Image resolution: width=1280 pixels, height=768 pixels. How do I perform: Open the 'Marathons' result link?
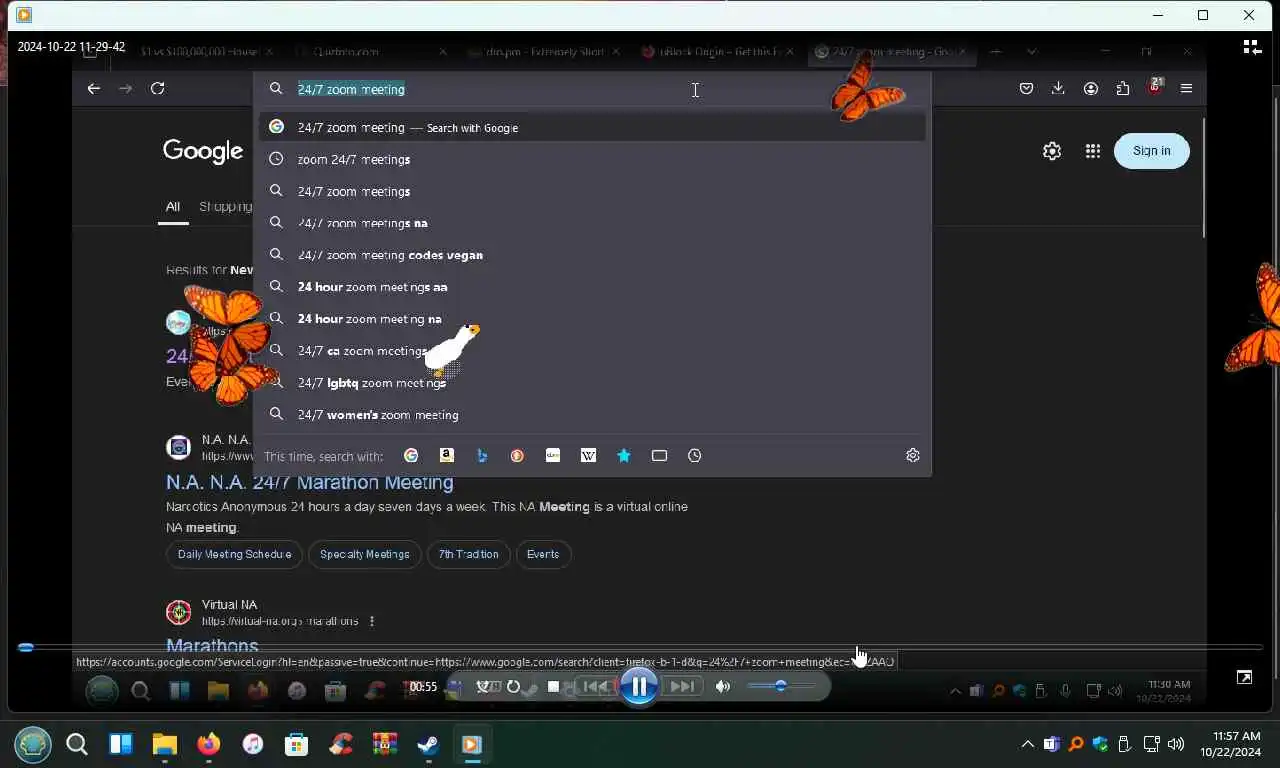point(212,645)
